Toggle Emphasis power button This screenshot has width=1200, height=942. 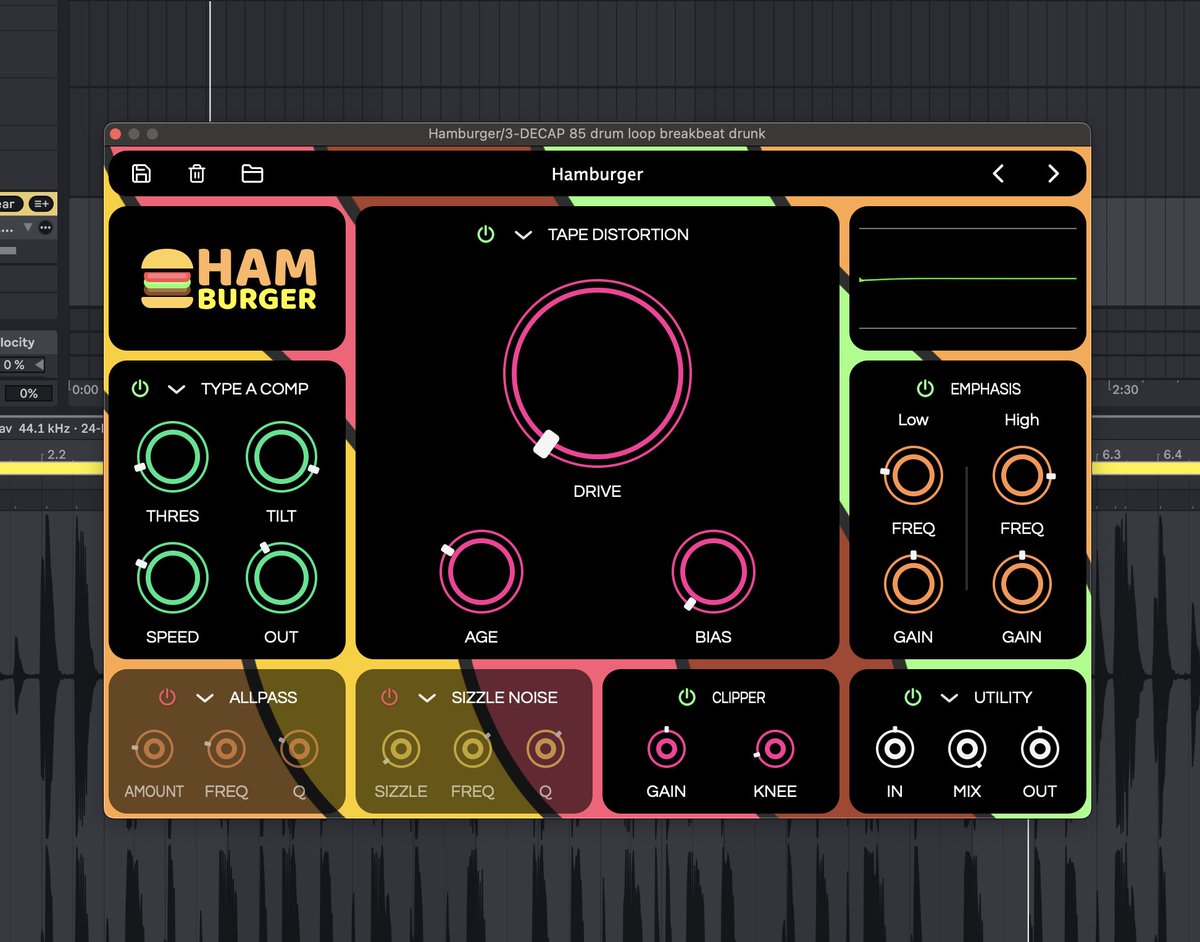[925, 388]
